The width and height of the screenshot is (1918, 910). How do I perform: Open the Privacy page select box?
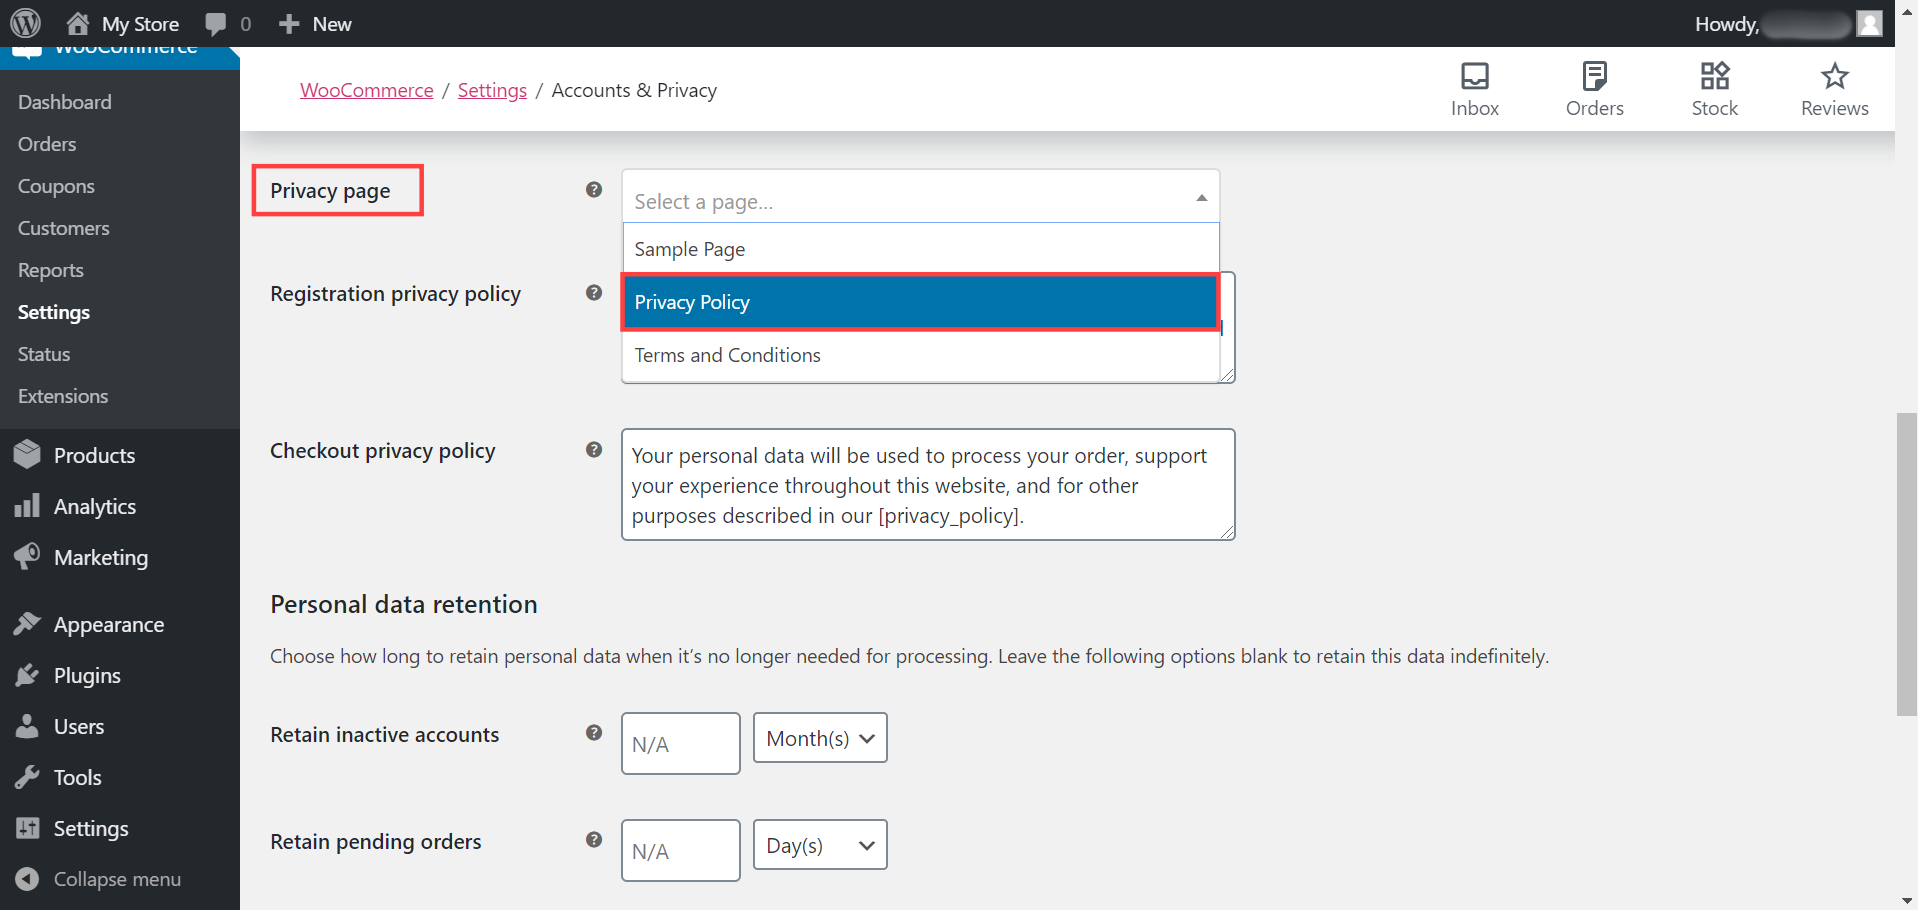coord(920,196)
